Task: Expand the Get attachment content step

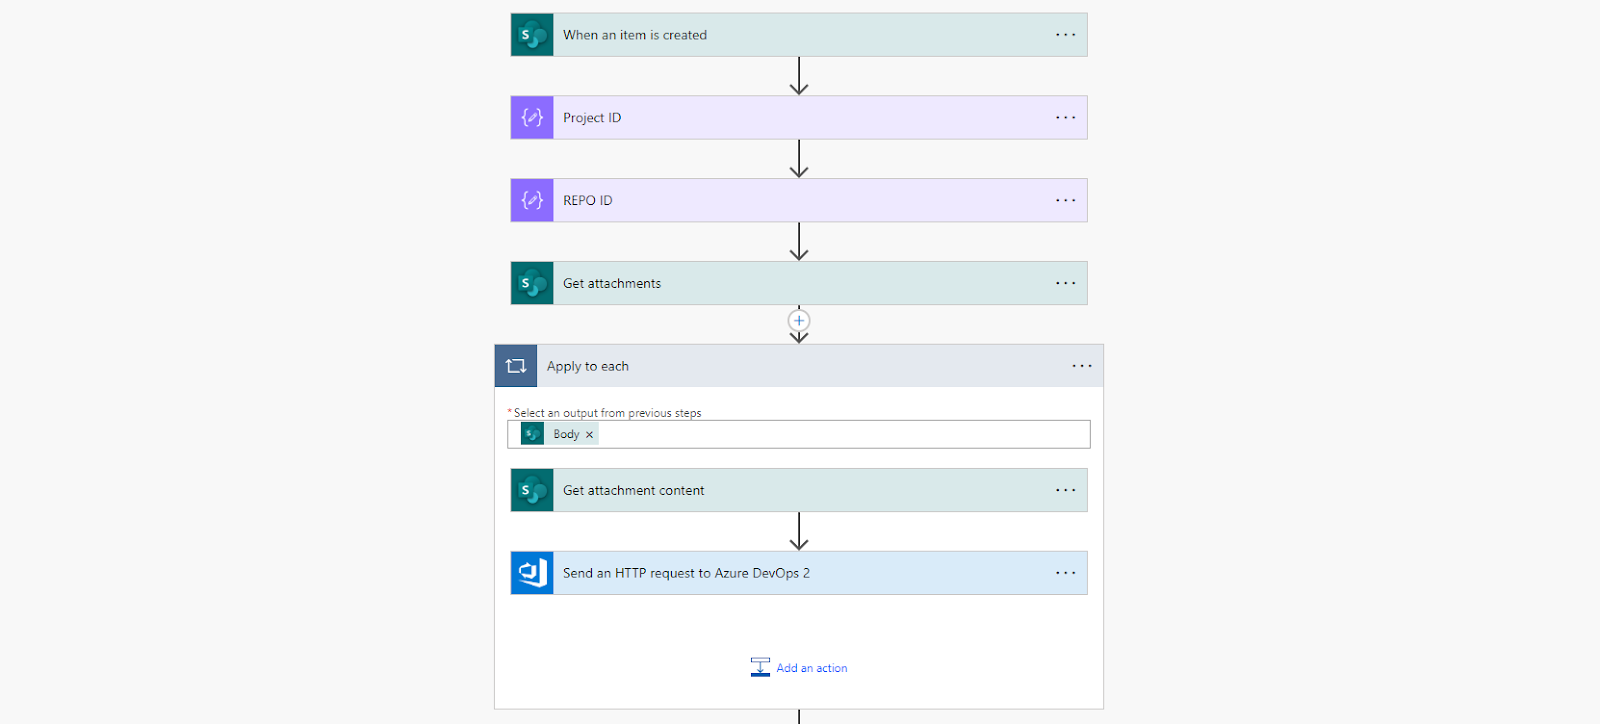Action: (x=799, y=491)
